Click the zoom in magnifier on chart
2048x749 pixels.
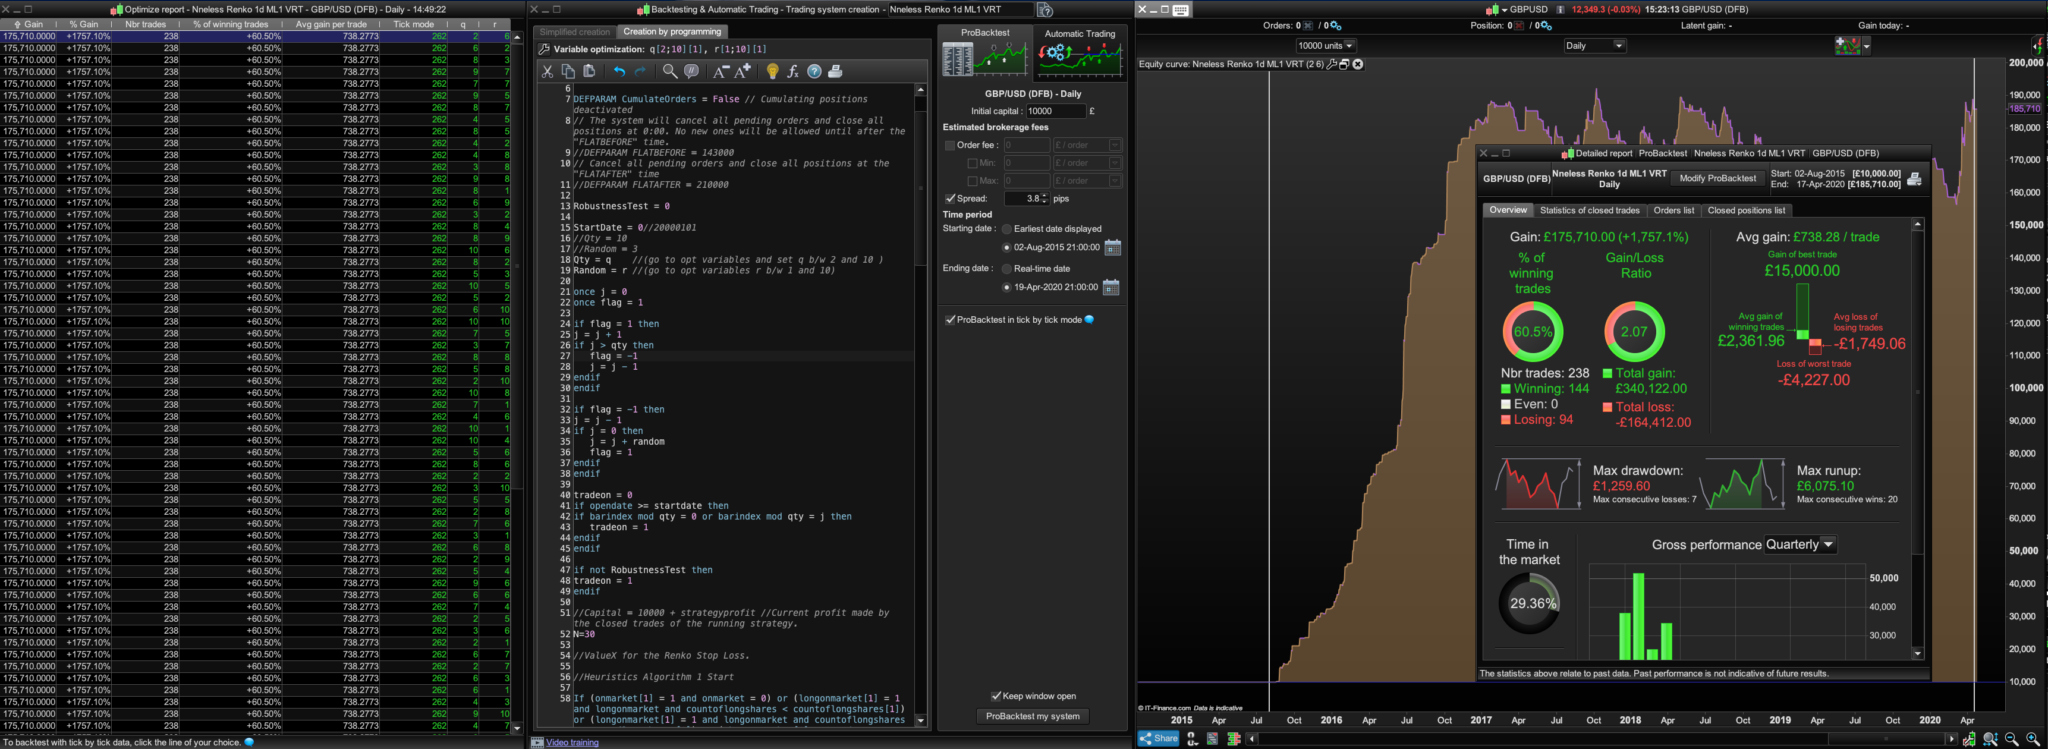pos(2032,739)
